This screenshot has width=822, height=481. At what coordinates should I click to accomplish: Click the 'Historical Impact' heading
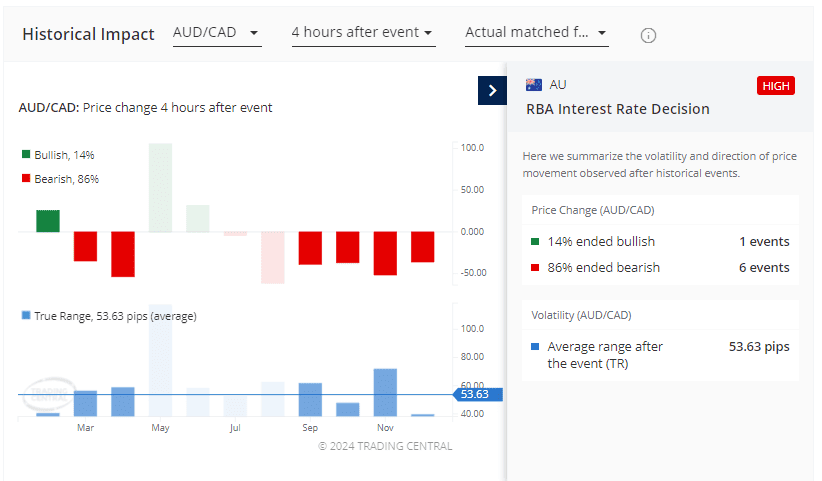[x=88, y=34]
